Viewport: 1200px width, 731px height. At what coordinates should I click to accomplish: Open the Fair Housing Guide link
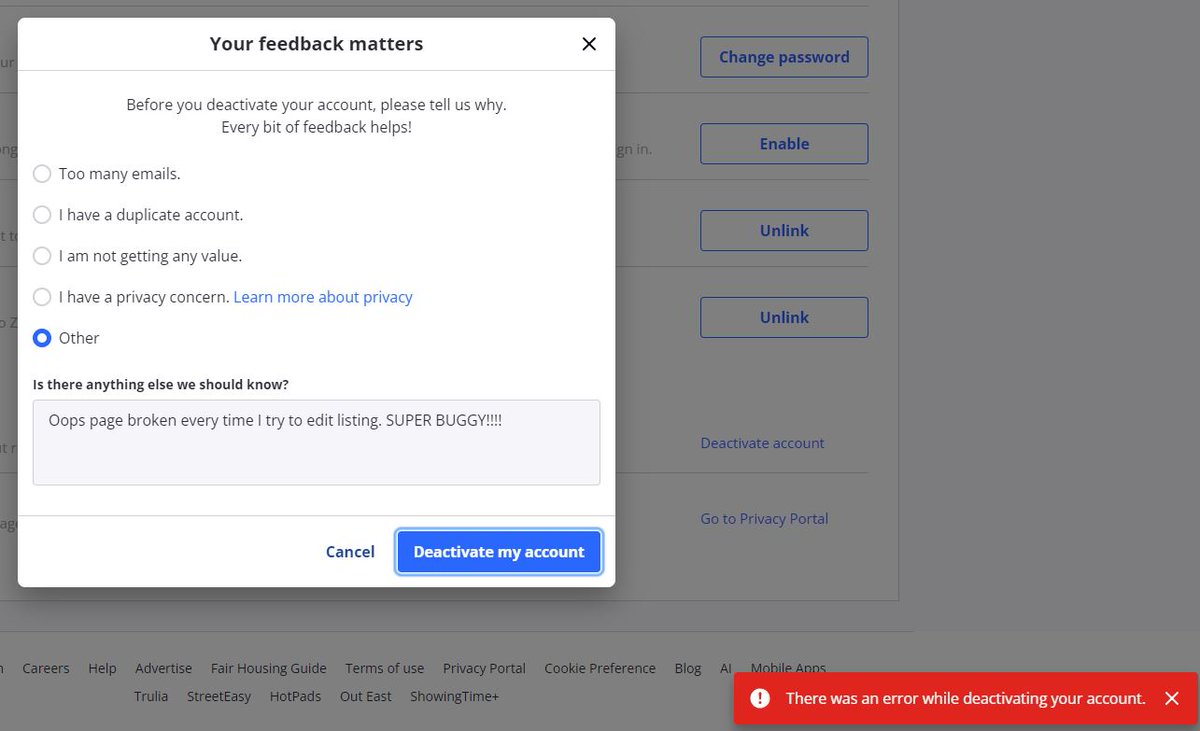[x=269, y=668]
